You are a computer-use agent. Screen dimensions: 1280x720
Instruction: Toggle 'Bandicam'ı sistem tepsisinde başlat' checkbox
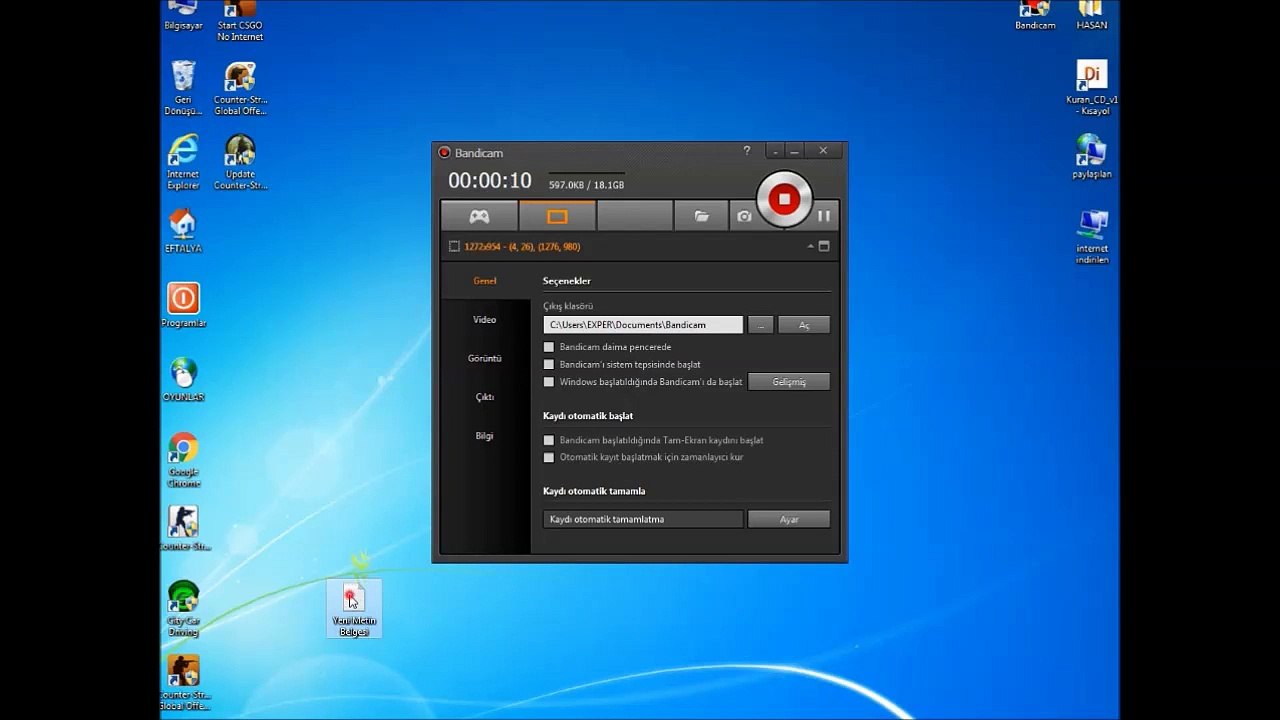548,364
